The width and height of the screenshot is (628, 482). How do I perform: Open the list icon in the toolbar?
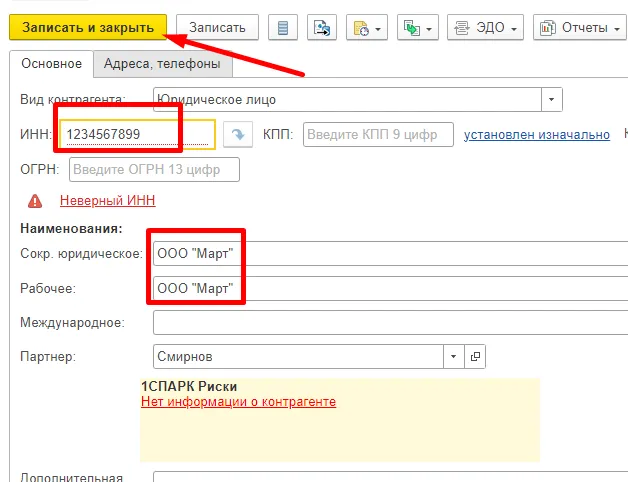pyautogui.click(x=283, y=27)
